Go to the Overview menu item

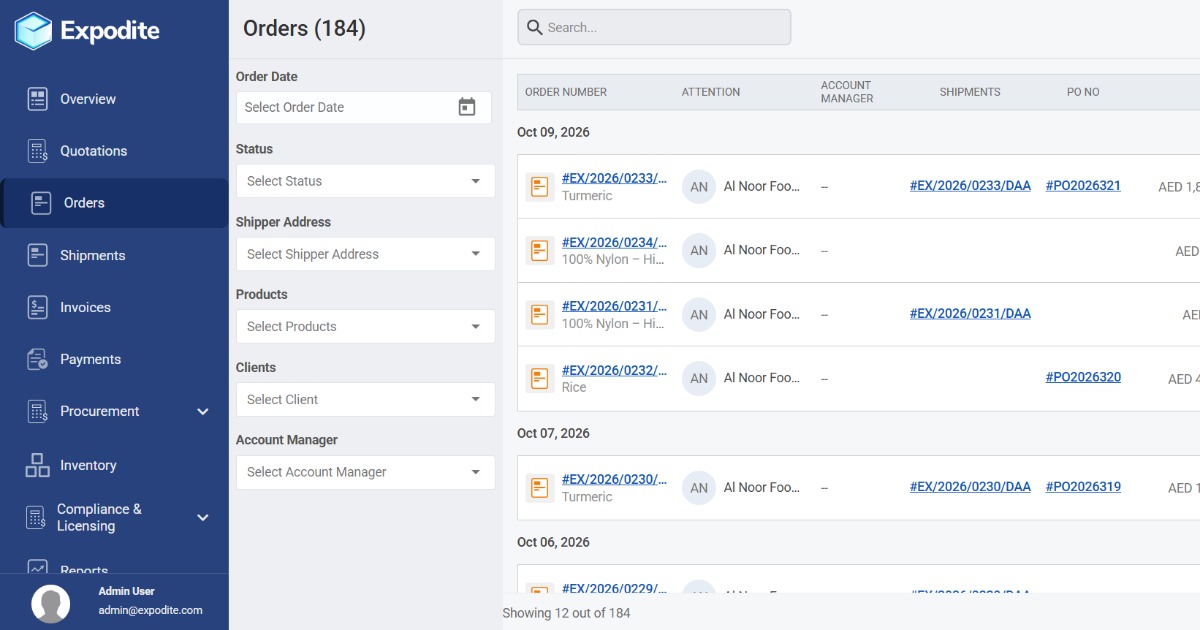pyautogui.click(x=88, y=99)
